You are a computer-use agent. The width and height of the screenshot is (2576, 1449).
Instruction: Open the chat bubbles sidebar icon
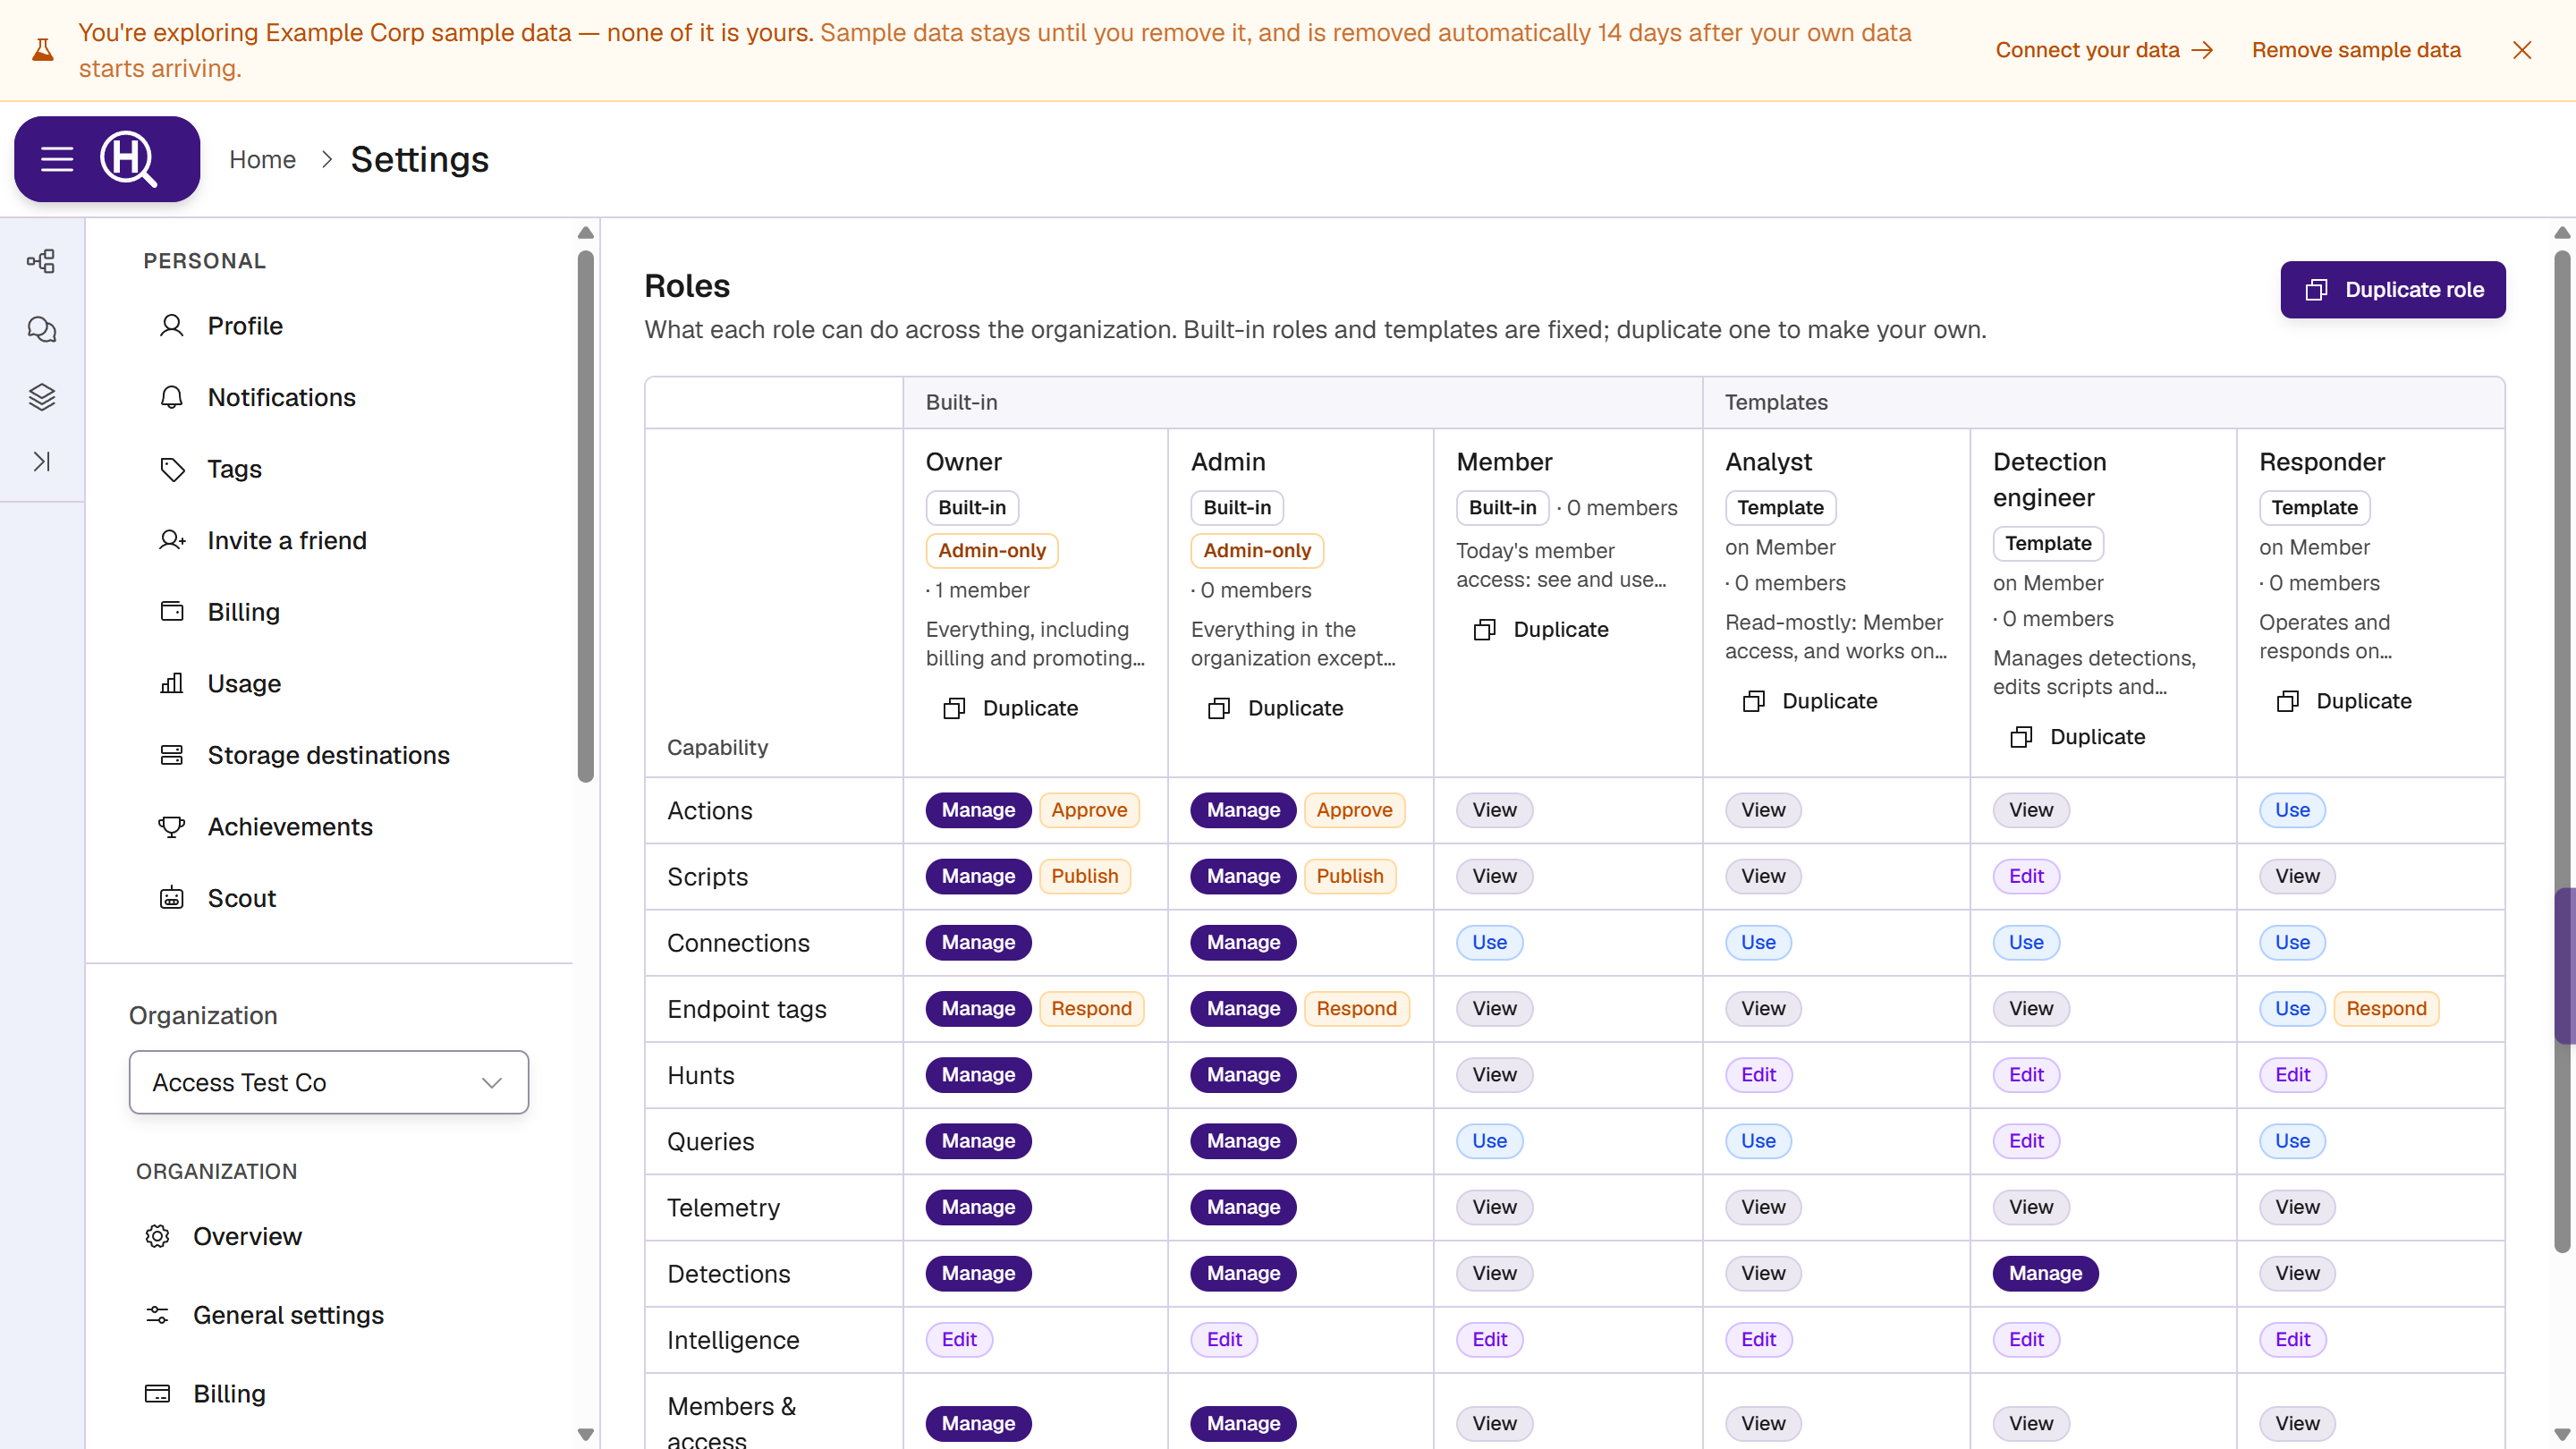pyautogui.click(x=41, y=329)
